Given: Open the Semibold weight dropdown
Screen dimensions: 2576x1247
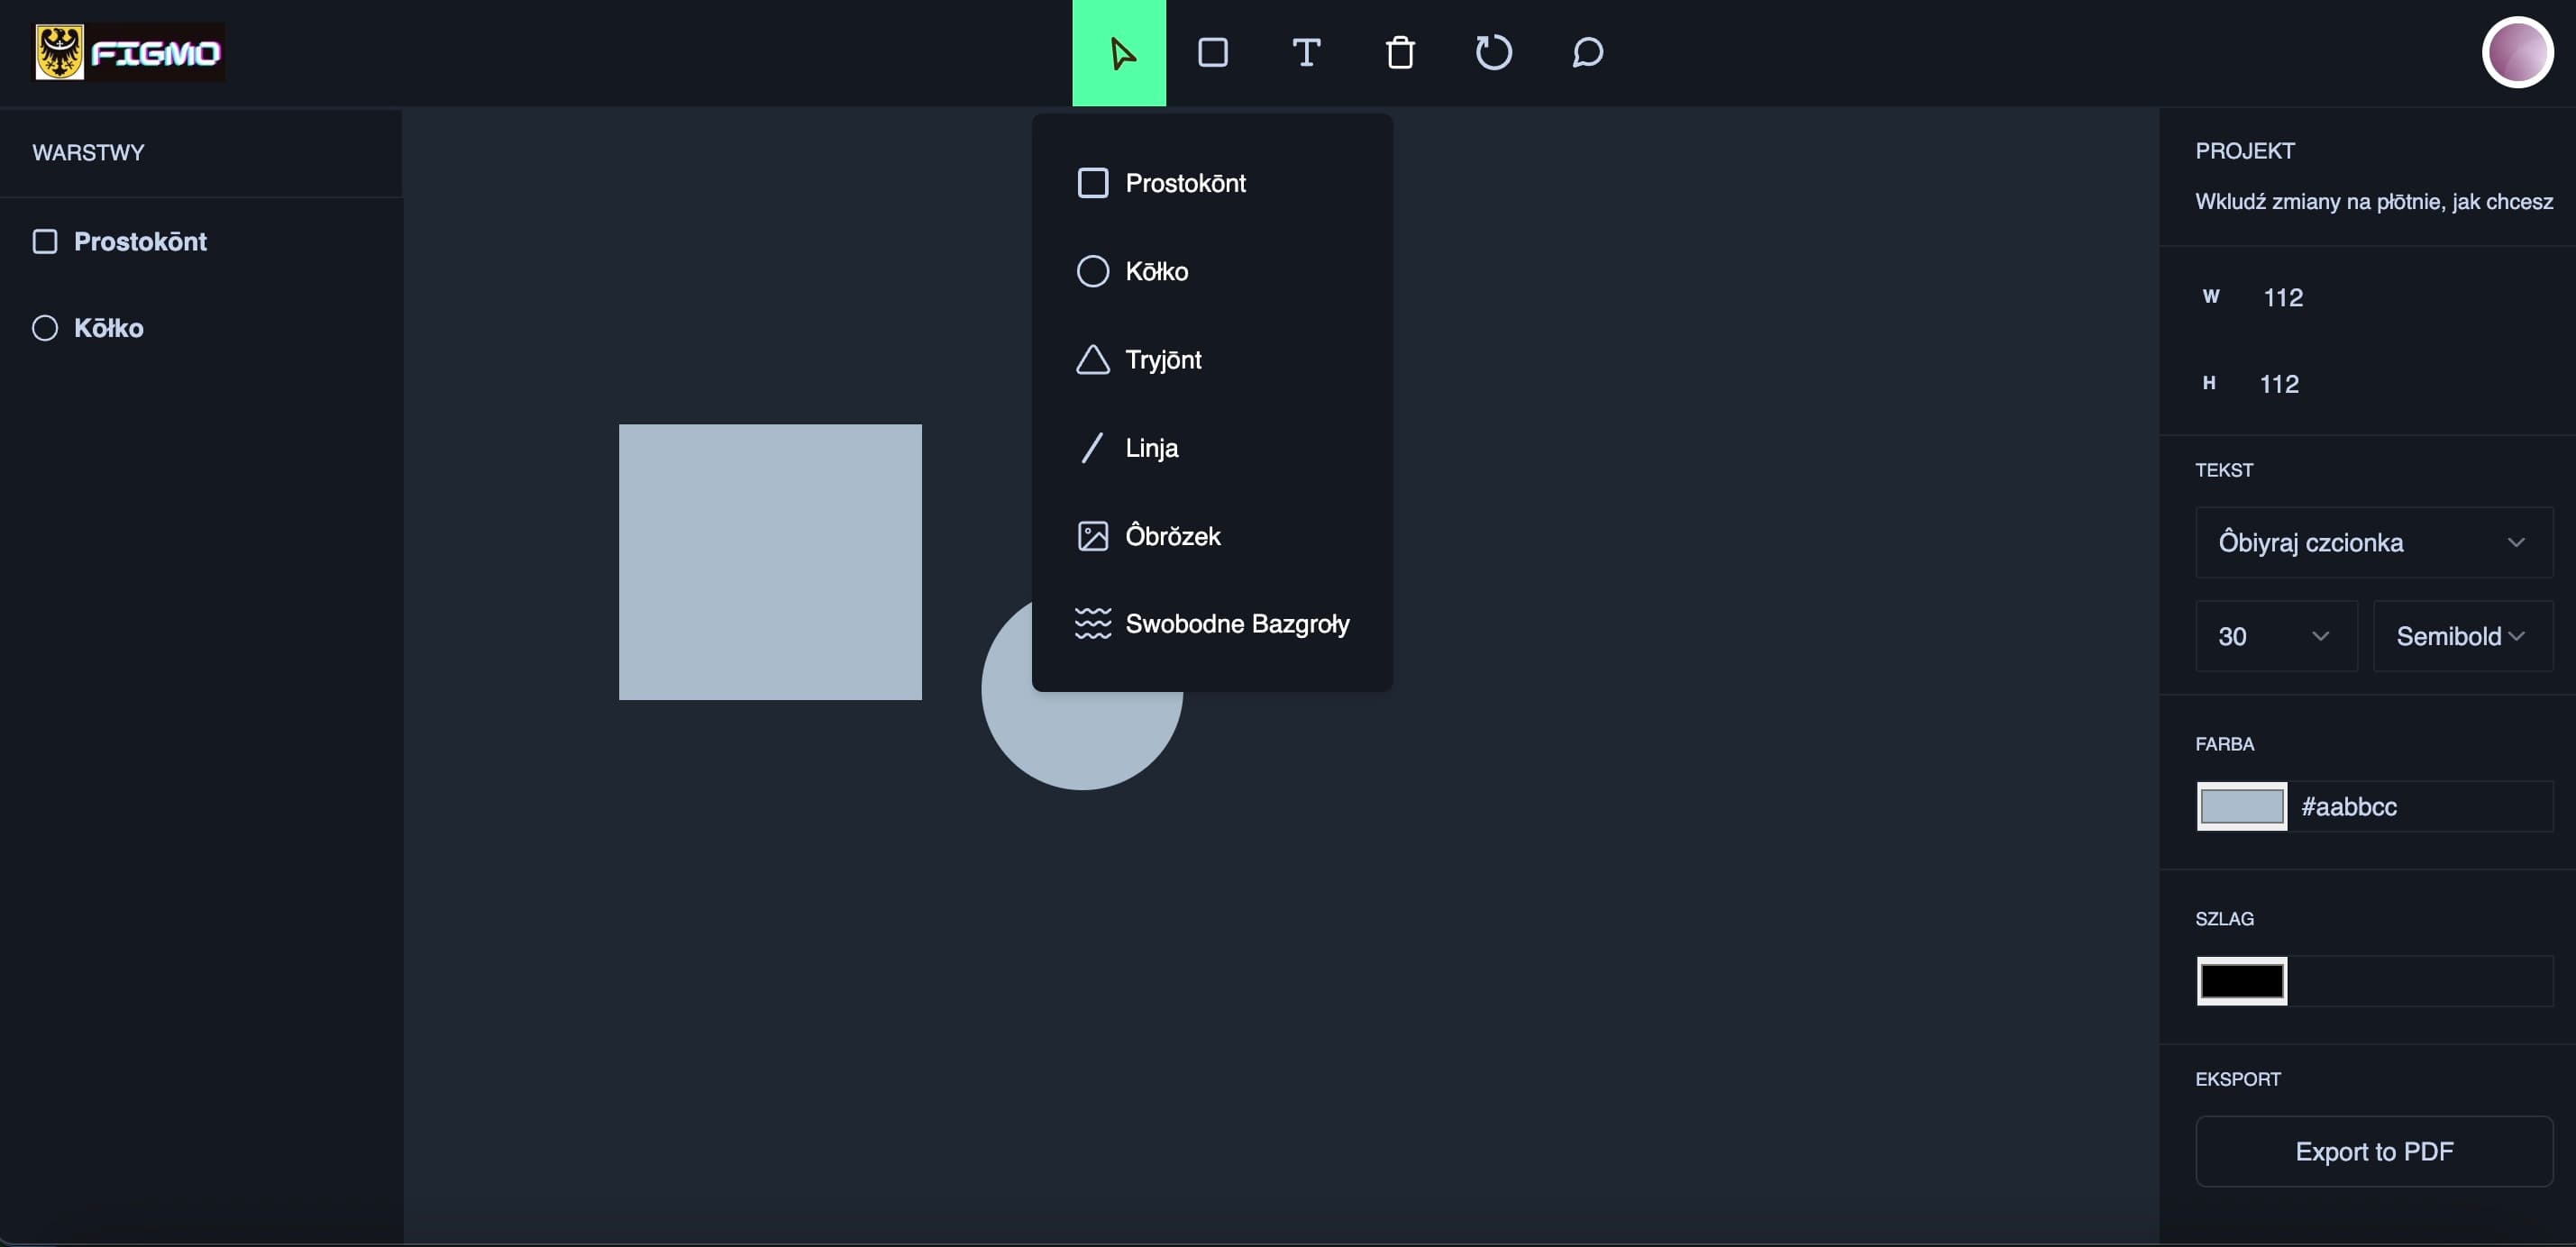Looking at the screenshot, I should (2461, 636).
